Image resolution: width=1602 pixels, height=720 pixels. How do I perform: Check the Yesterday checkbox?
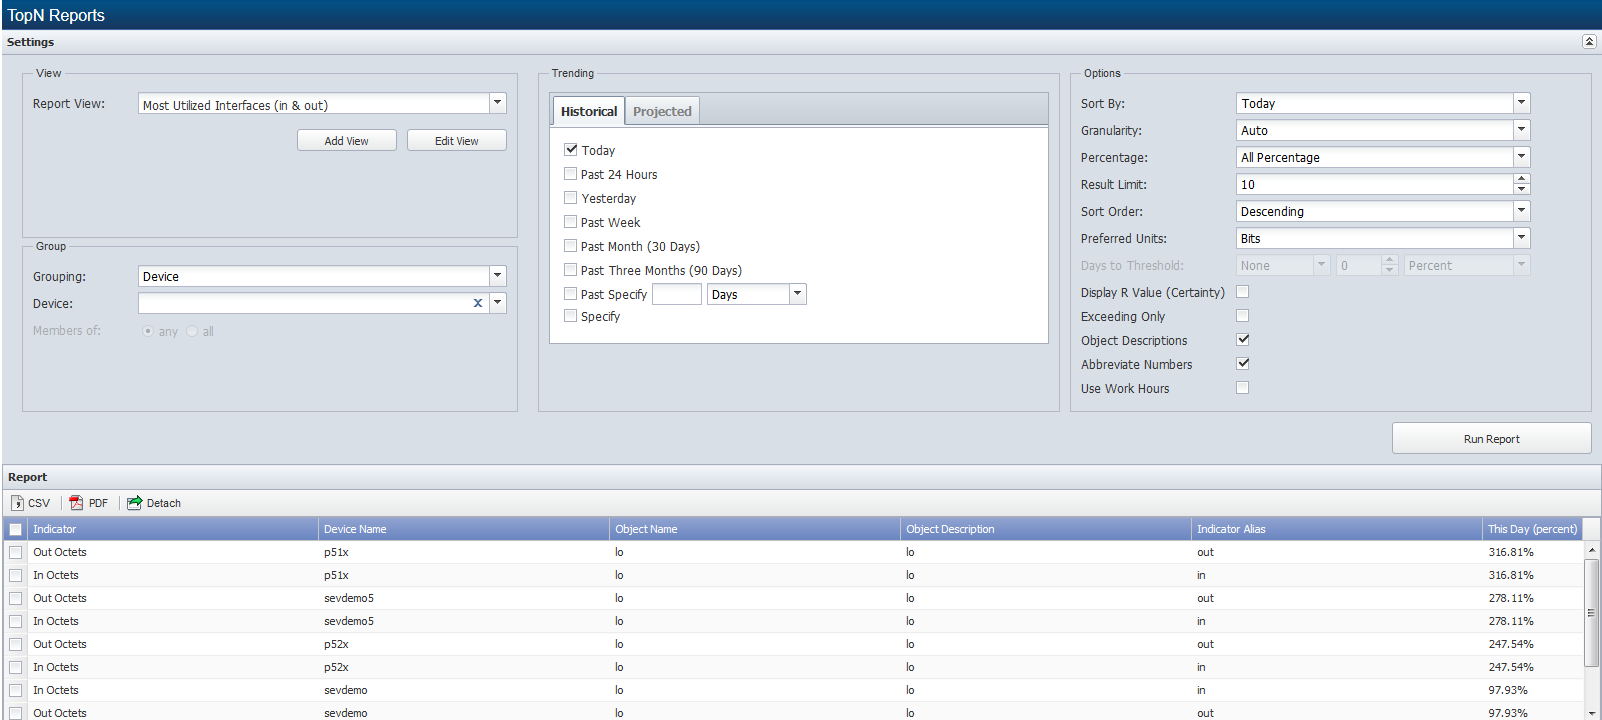pyautogui.click(x=571, y=197)
